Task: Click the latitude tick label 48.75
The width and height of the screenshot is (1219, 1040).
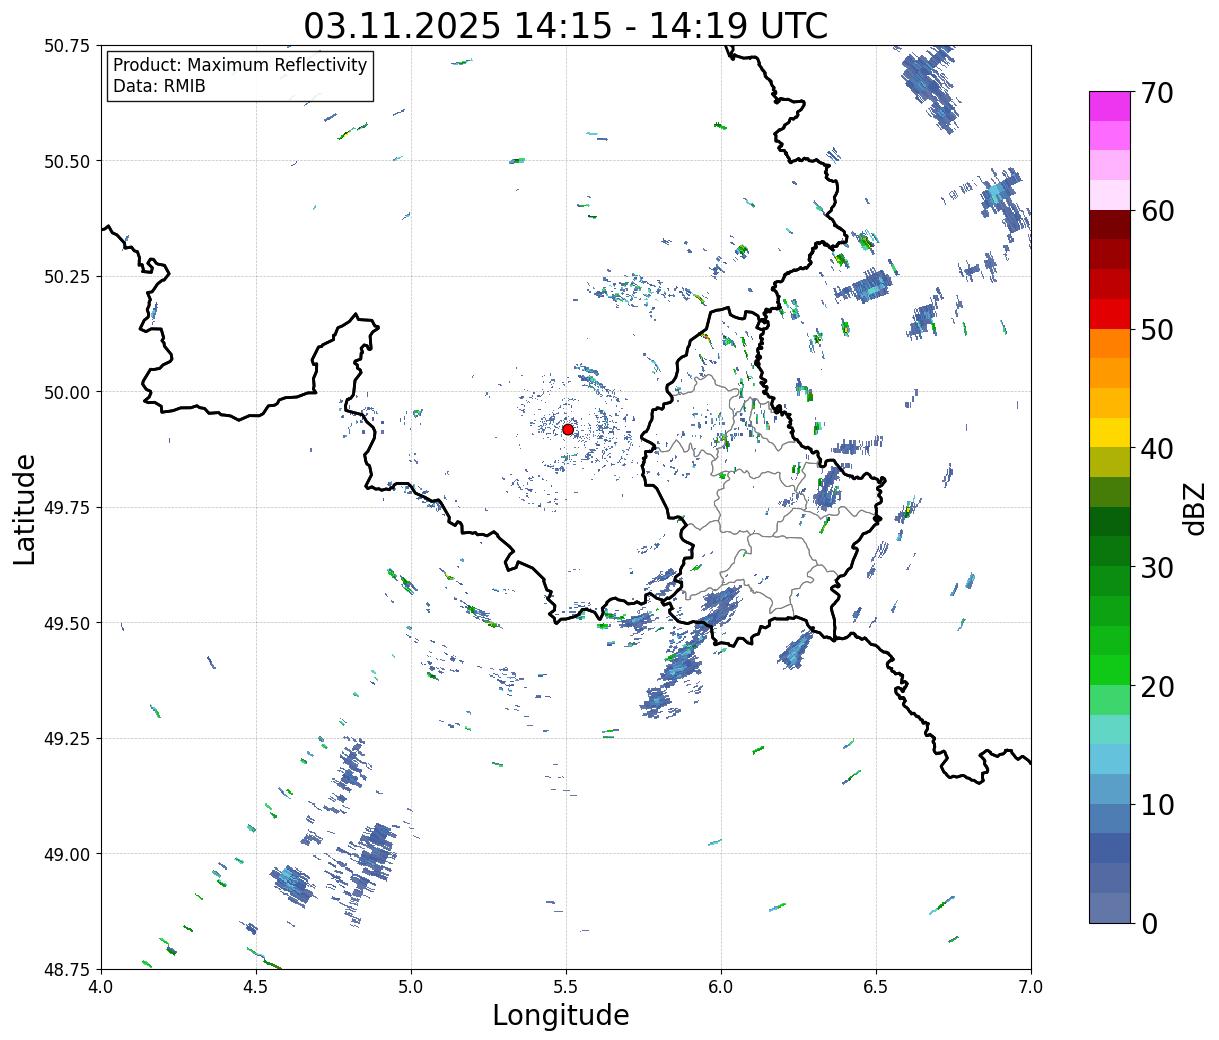Action: pyautogui.click(x=67, y=970)
